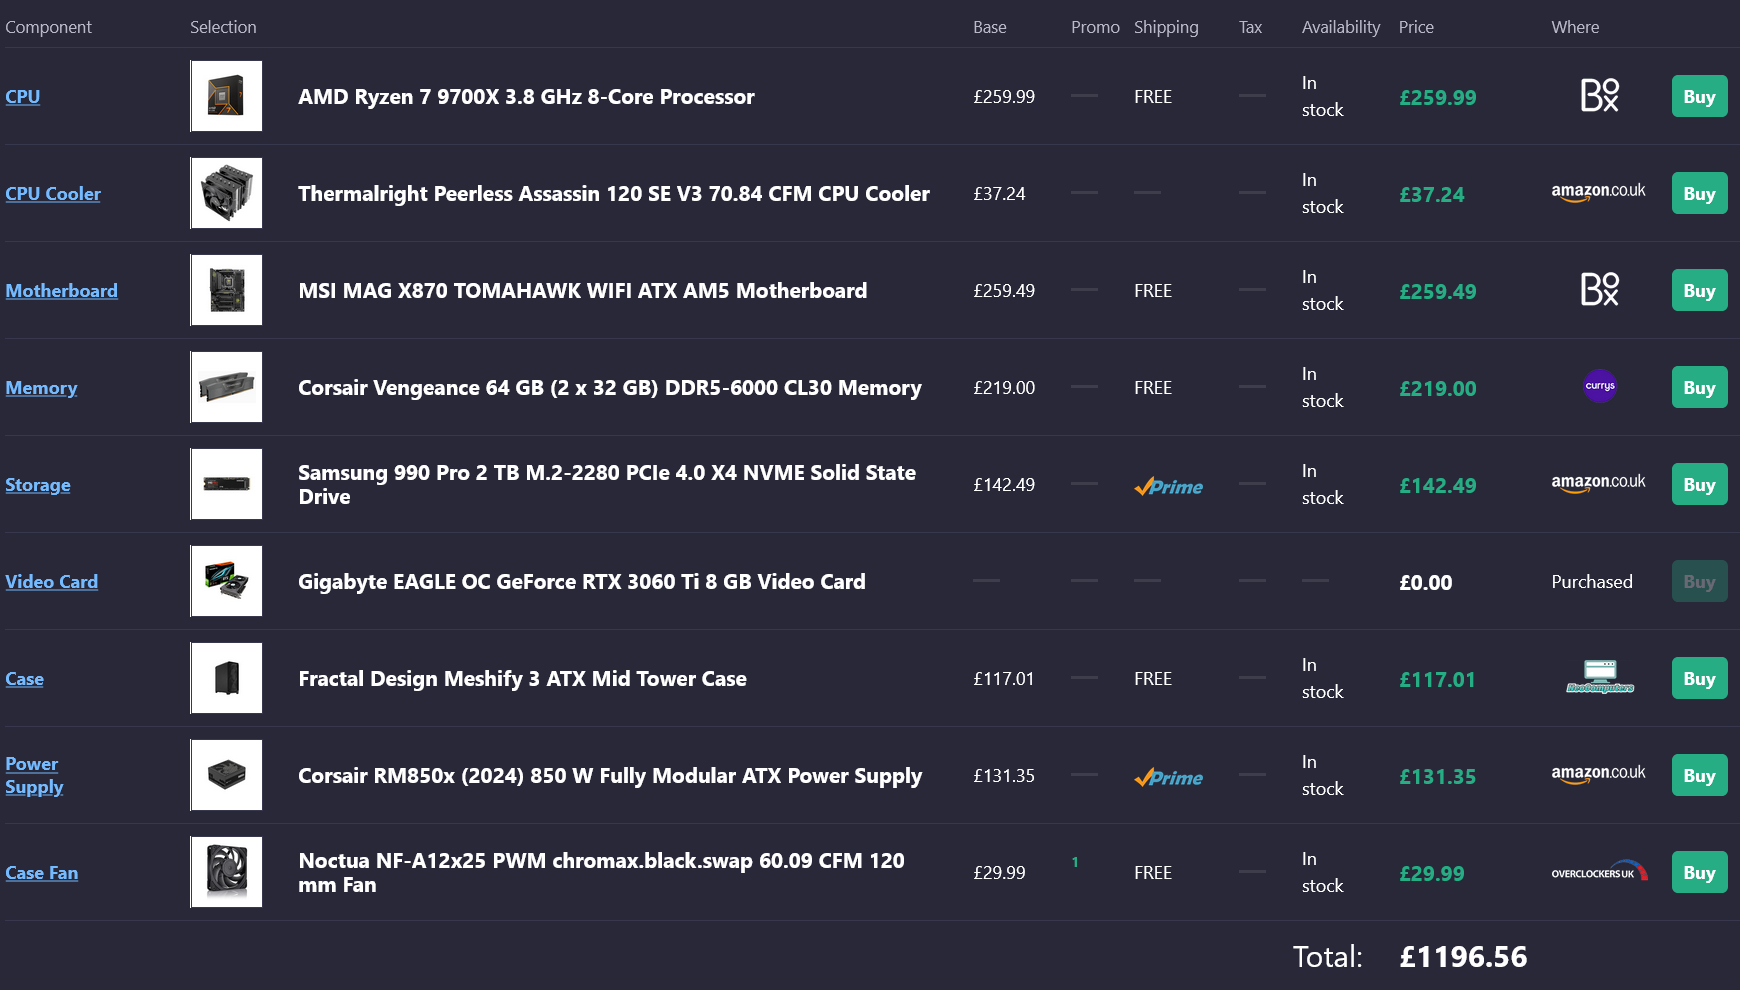Open the Power Supply component link
Image resolution: width=1740 pixels, height=990 pixels.
click(33, 775)
